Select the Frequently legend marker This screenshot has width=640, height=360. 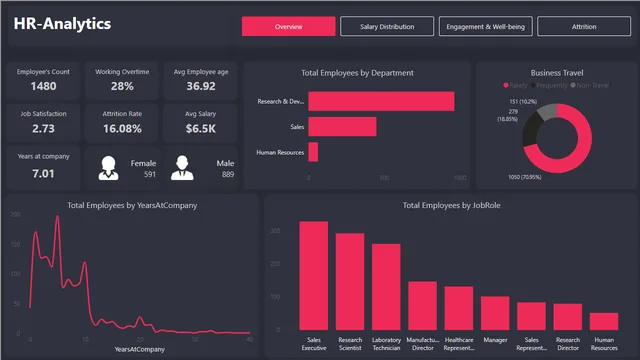pos(533,85)
